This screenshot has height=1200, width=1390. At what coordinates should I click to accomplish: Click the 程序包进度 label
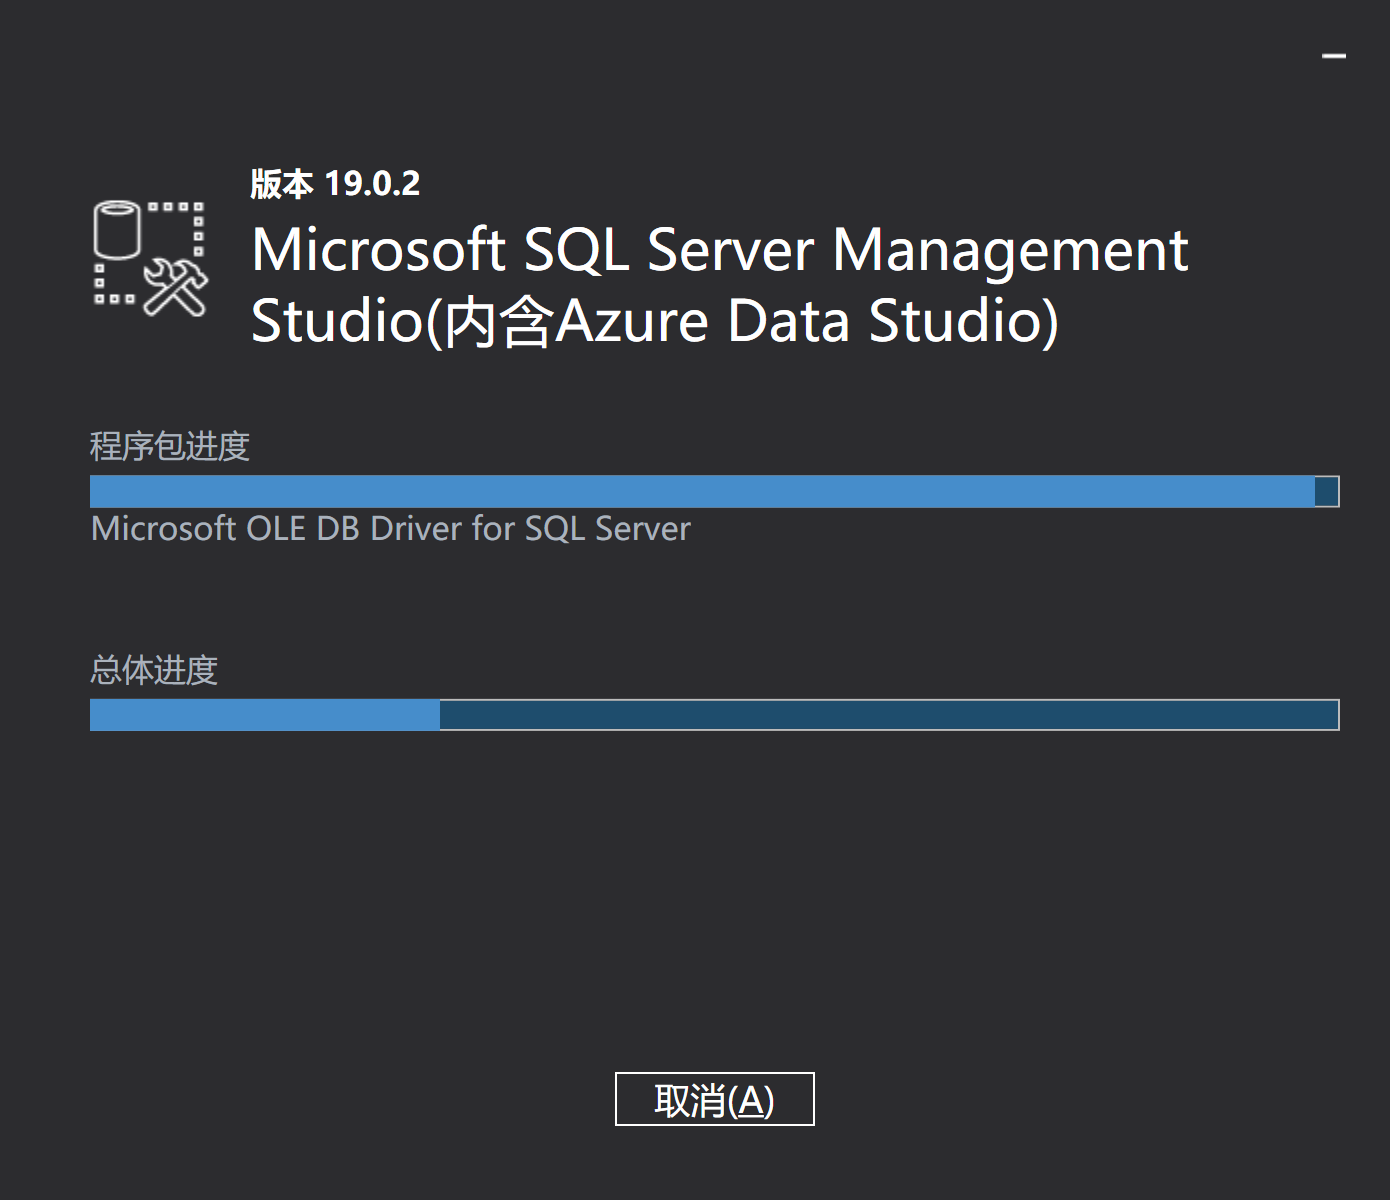pos(170,446)
